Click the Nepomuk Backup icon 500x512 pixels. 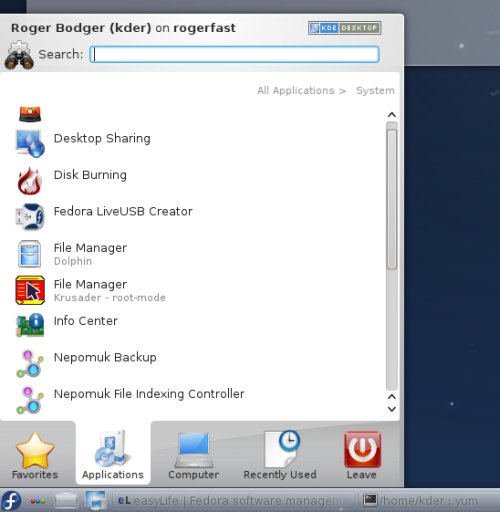click(x=30, y=363)
